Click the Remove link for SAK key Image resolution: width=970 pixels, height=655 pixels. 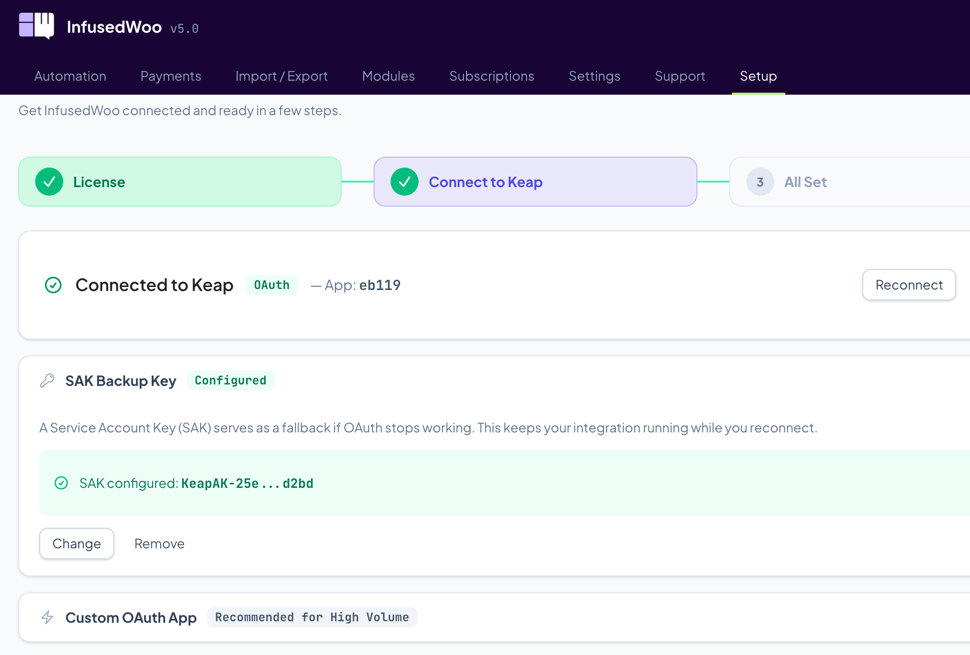click(159, 544)
